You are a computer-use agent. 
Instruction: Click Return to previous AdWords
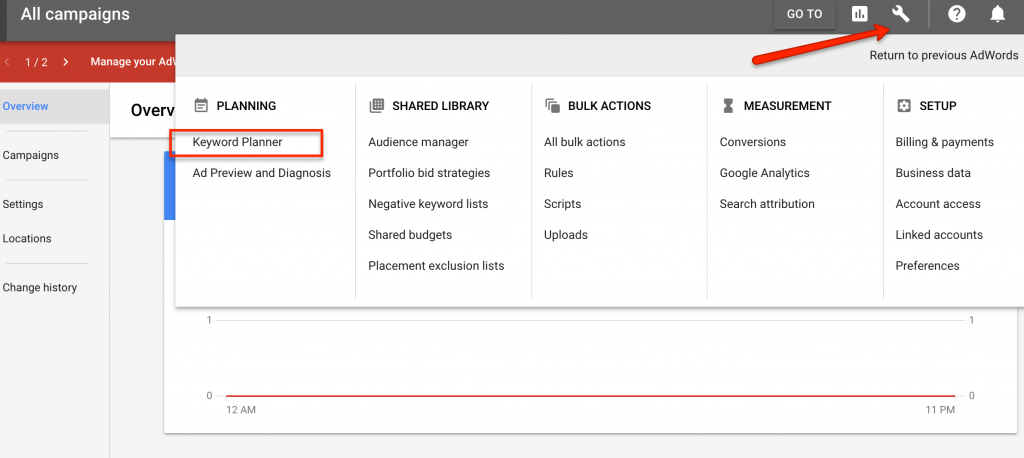944,56
